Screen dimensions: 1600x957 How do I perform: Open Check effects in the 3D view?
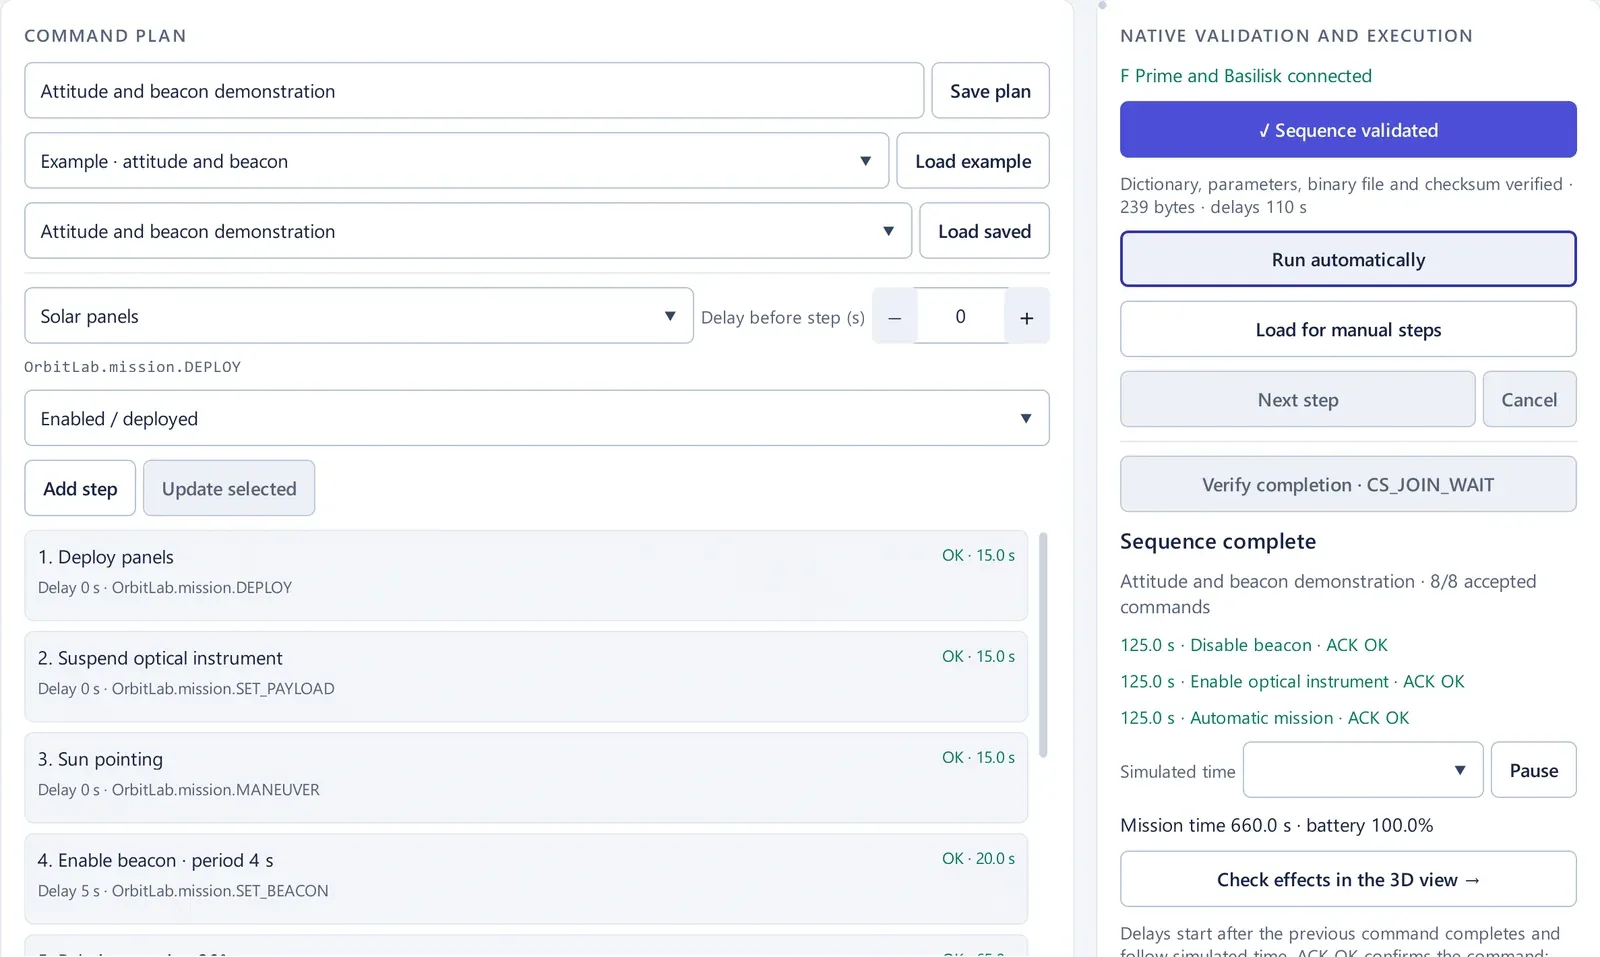tap(1348, 880)
